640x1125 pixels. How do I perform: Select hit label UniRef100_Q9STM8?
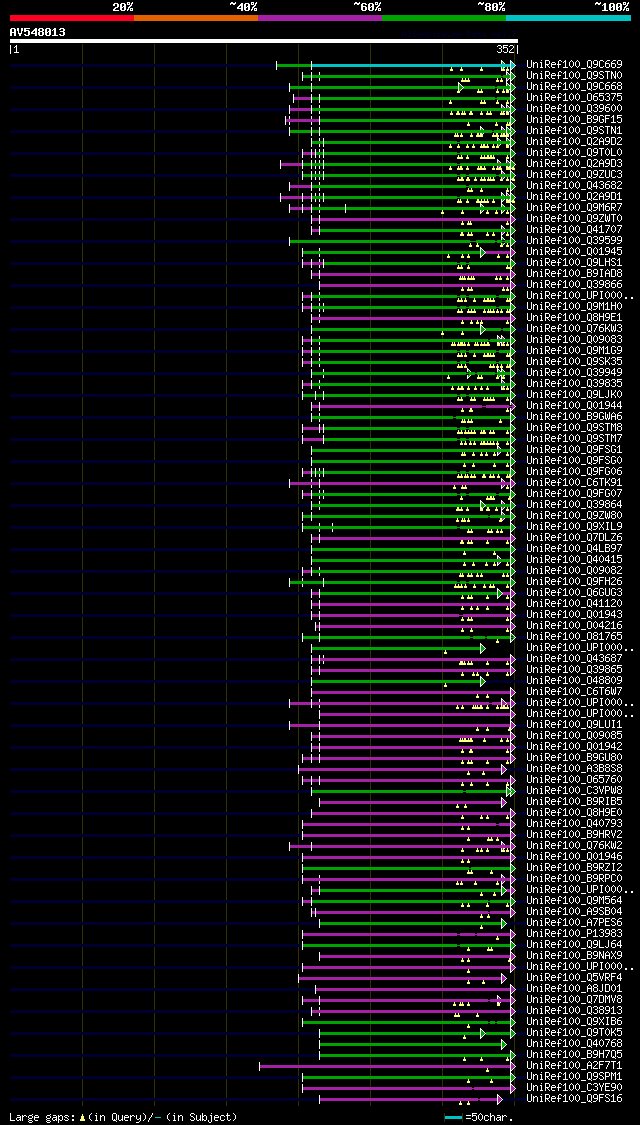[574, 428]
